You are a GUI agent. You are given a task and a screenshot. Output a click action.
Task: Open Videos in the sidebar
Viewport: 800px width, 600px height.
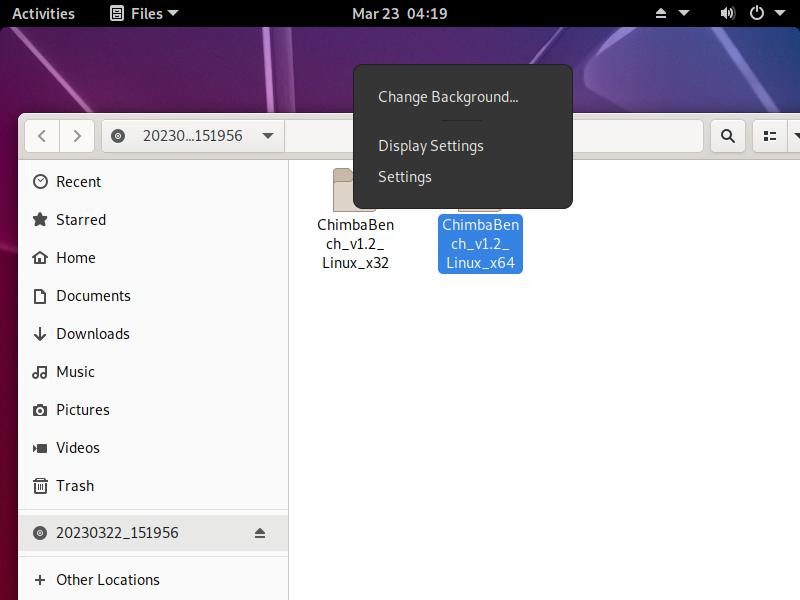point(153,448)
